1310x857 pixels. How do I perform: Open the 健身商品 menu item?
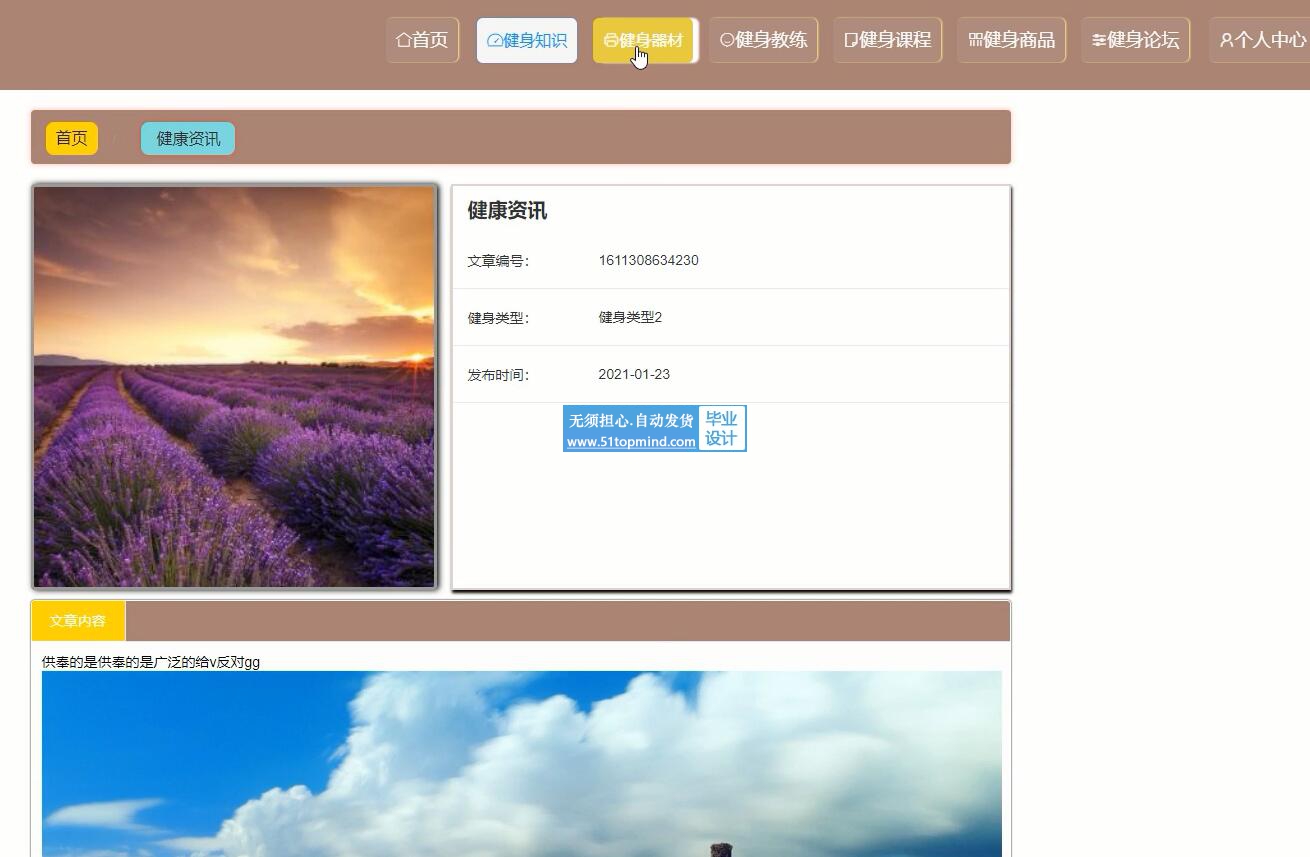(x=1012, y=40)
